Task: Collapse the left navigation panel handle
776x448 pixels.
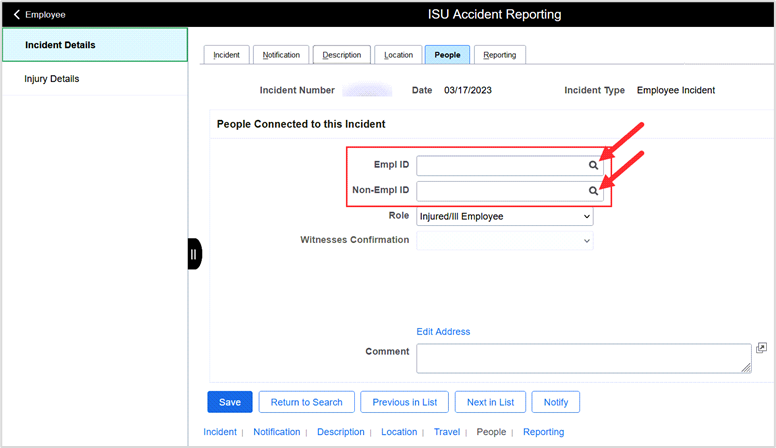Action: coord(194,254)
